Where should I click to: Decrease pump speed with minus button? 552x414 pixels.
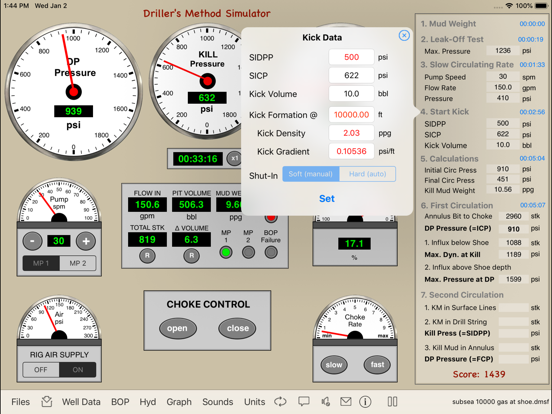pyautogui.click(x=32, y=241)
